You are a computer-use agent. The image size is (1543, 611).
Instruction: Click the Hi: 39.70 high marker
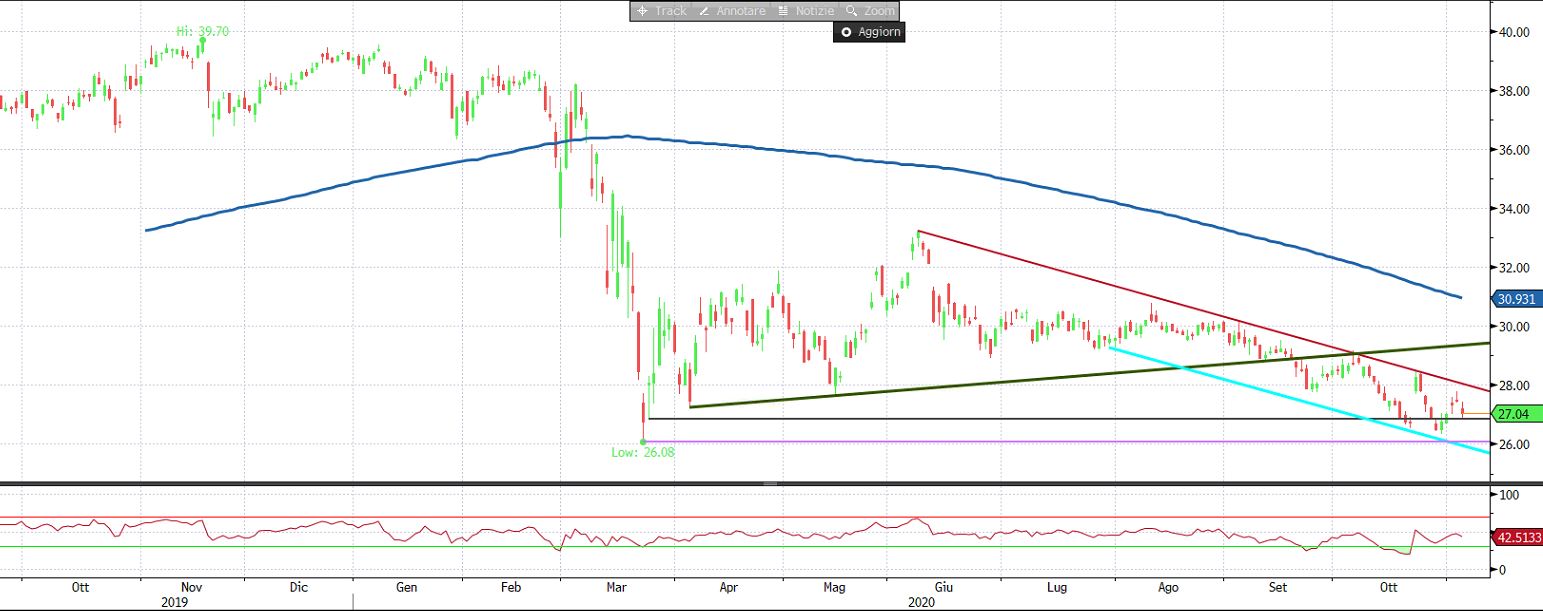[203, 31]
